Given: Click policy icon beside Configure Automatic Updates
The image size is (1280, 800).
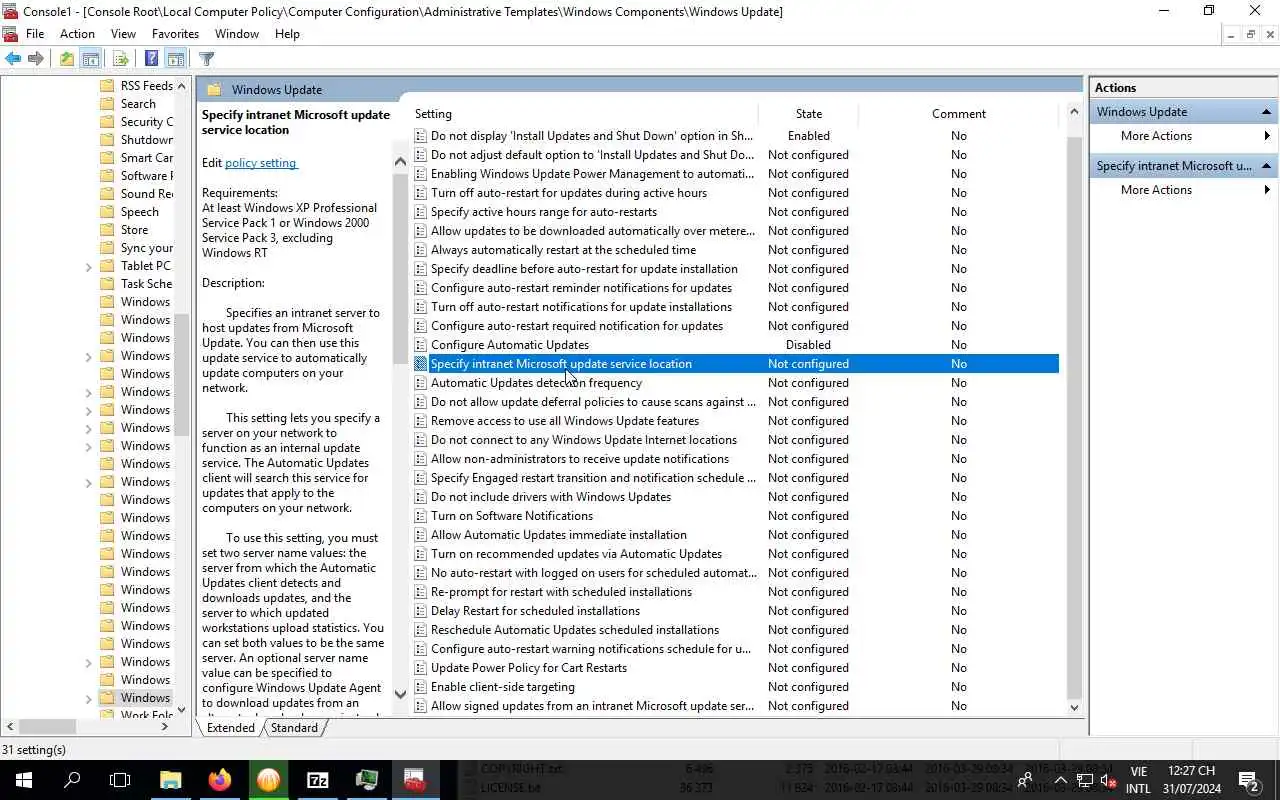Looking at the screenshot, I should coord(421,345).
